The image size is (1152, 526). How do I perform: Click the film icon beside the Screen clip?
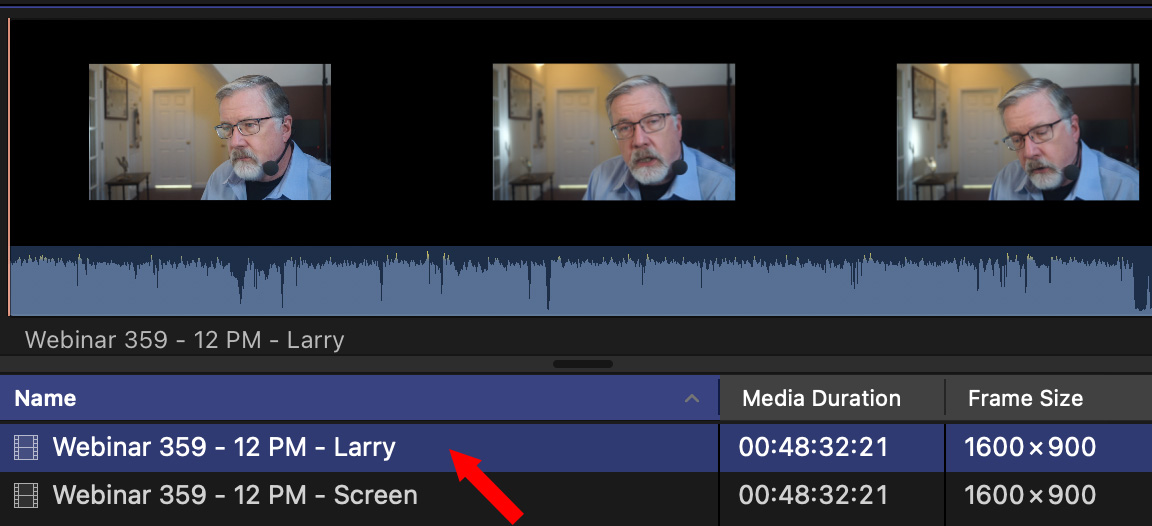coord(26,495)
